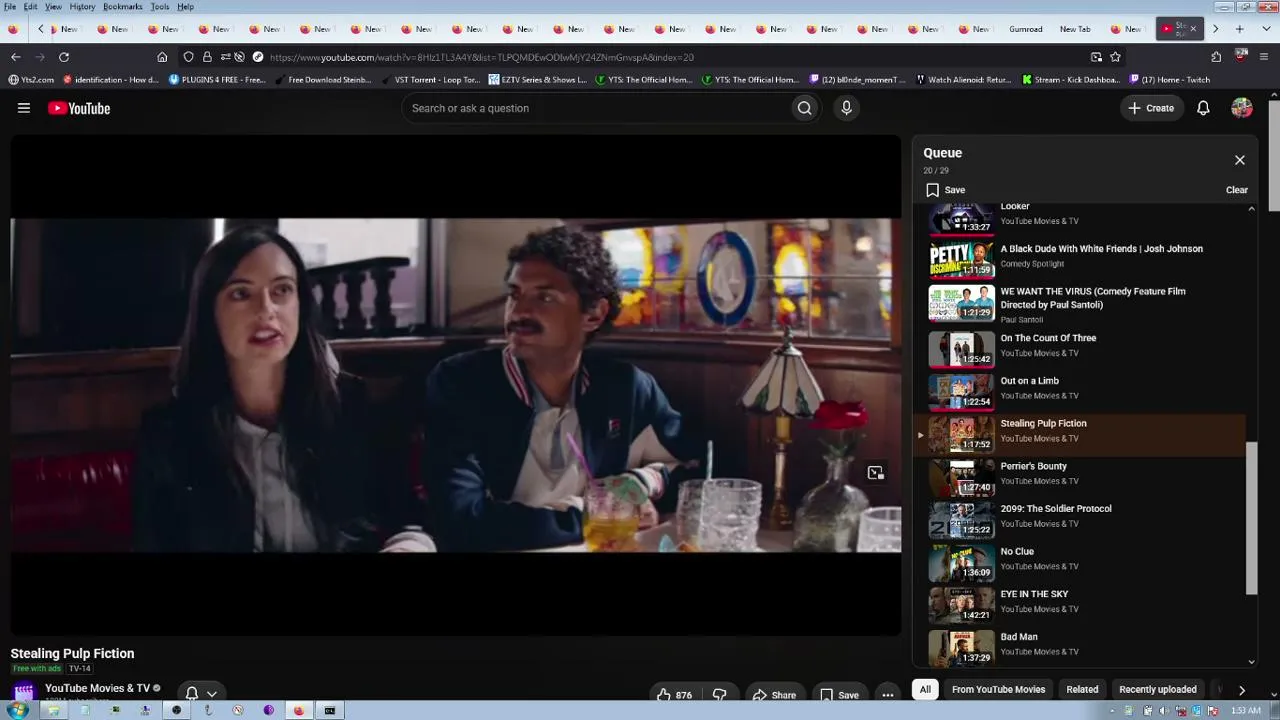Expand the channel notification bell dropdown
1280x720 pixels.
(201, 693)
